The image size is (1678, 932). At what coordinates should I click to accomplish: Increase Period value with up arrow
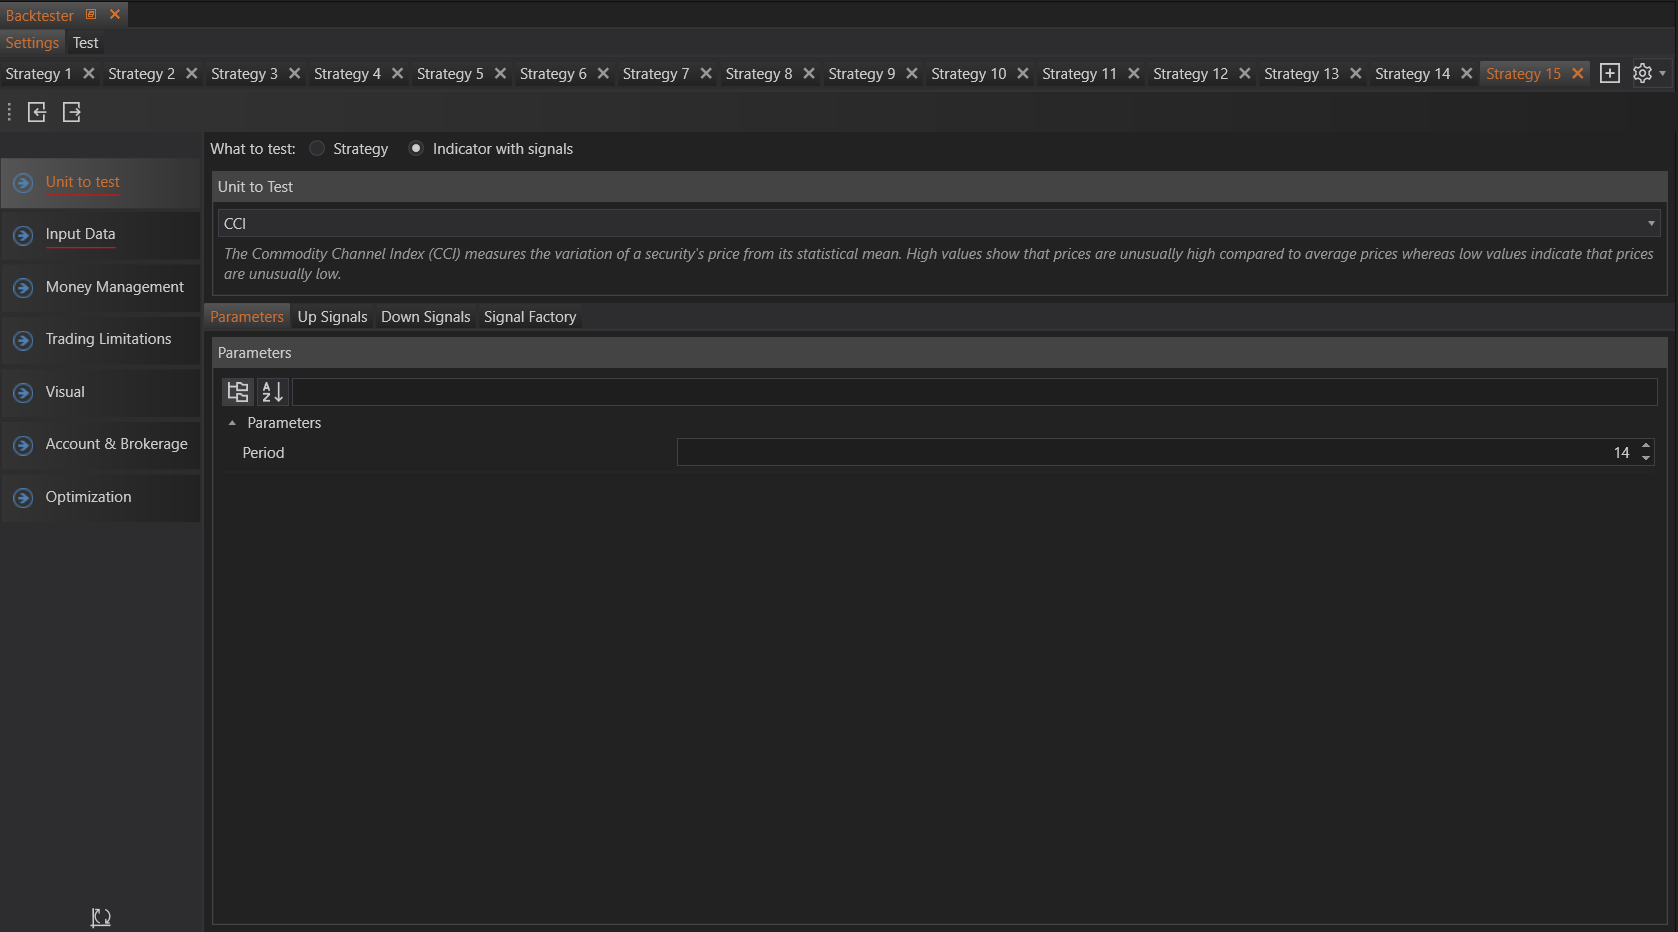(x=1646, y=446)
